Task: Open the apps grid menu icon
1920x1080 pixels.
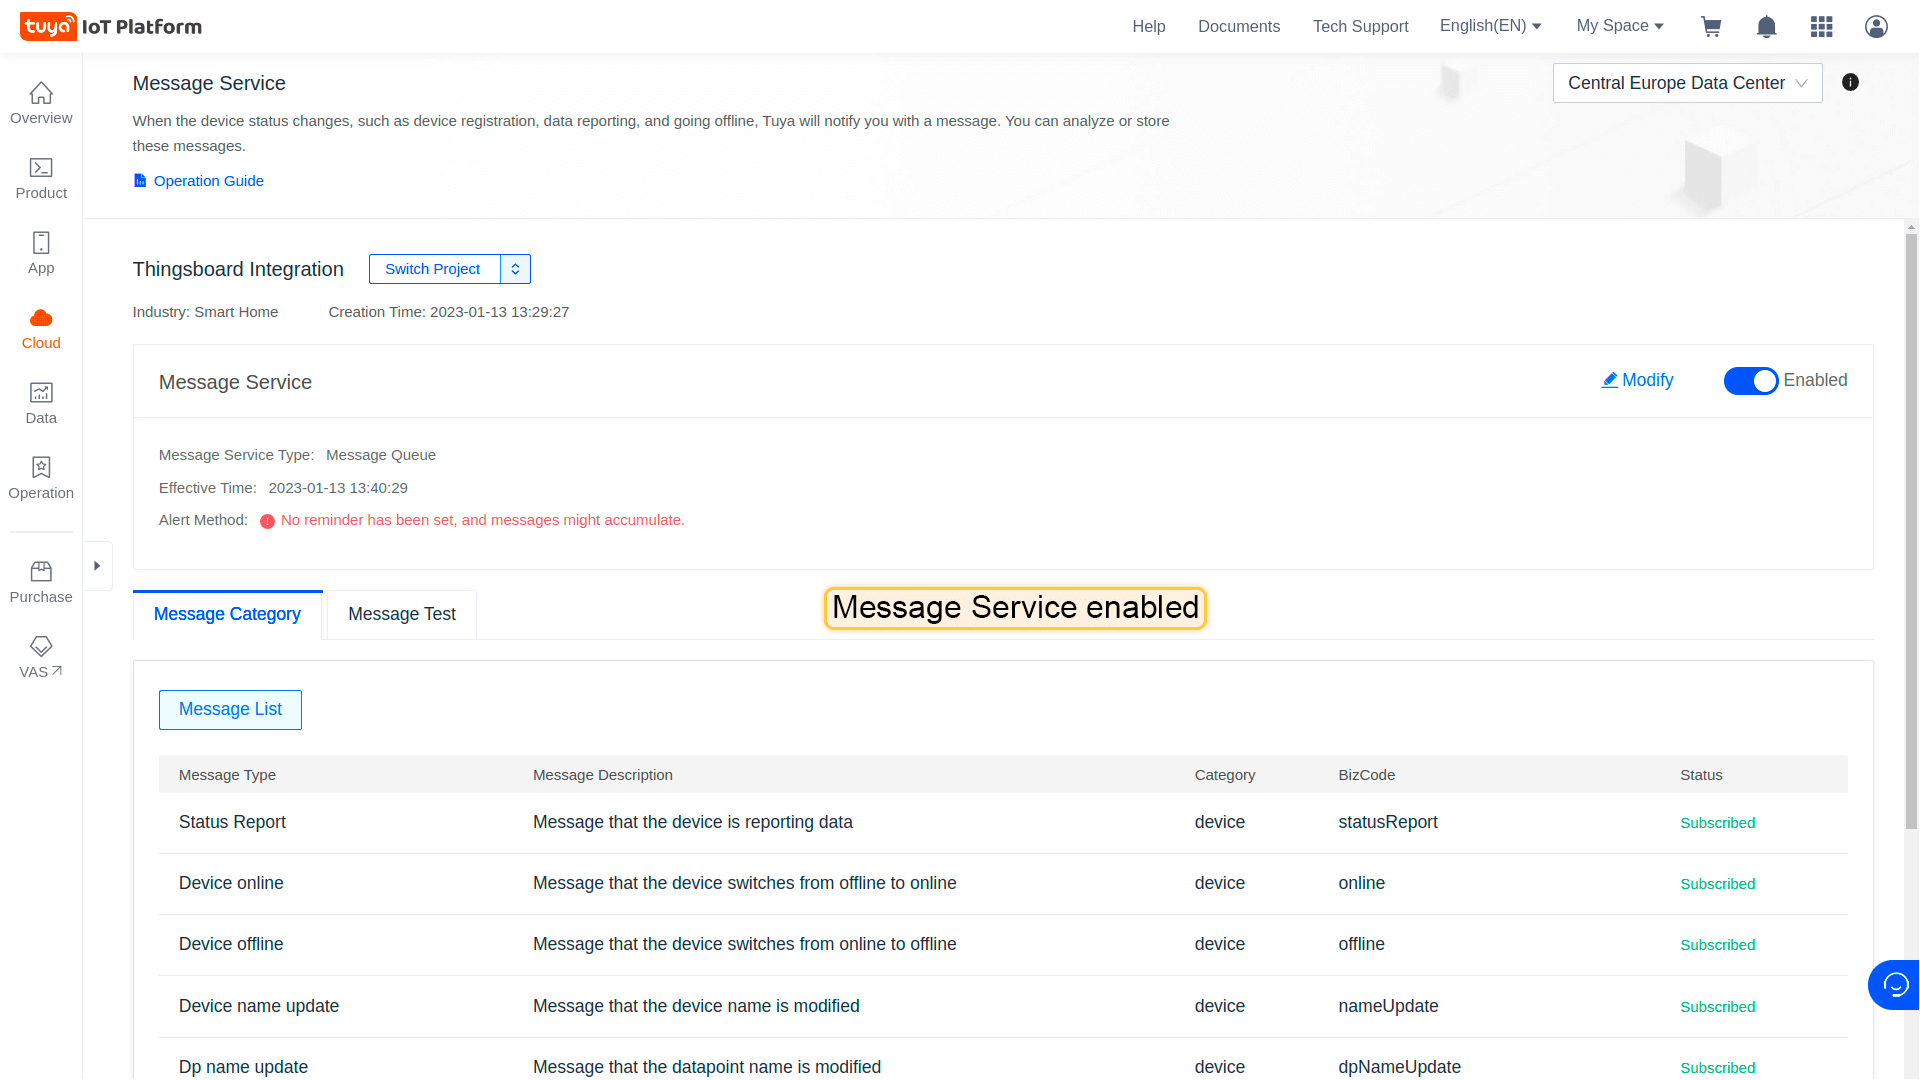Action: [1821, 27]
